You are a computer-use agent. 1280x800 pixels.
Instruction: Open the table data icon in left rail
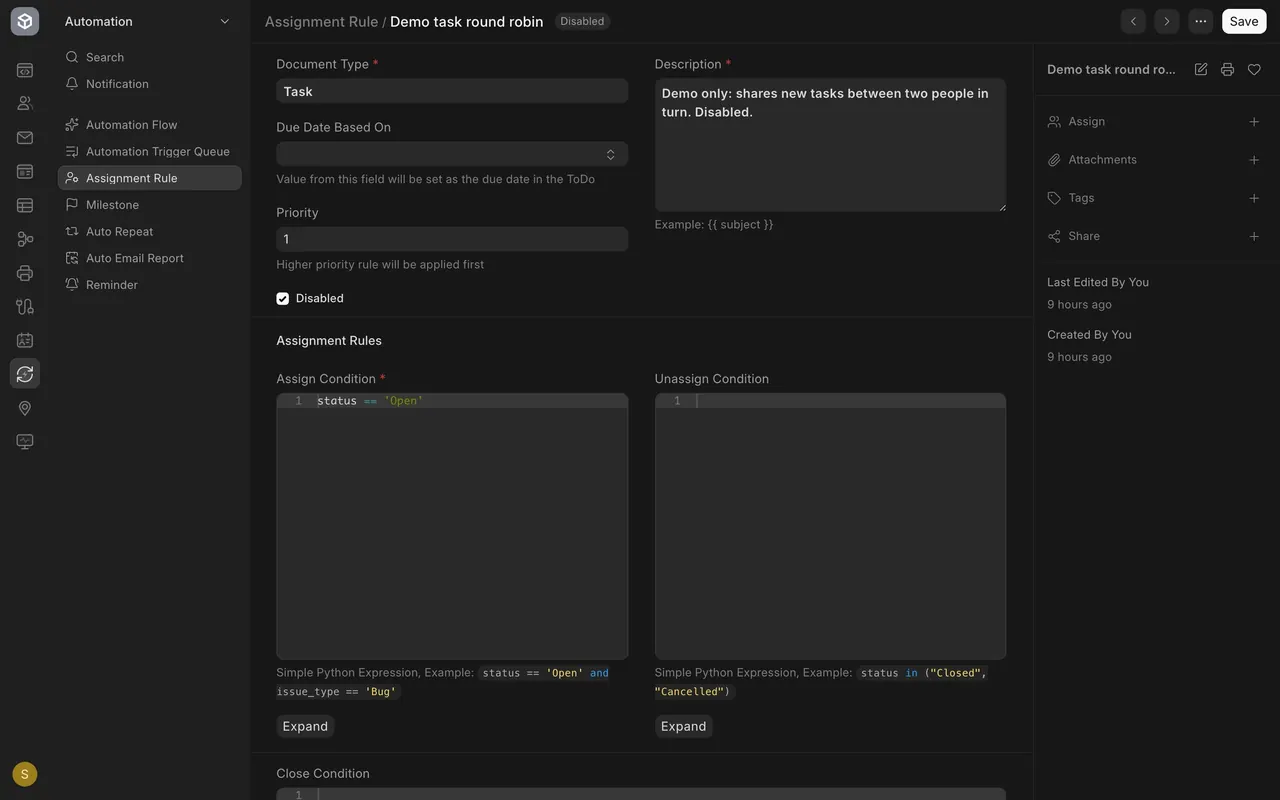coord(25,206)
